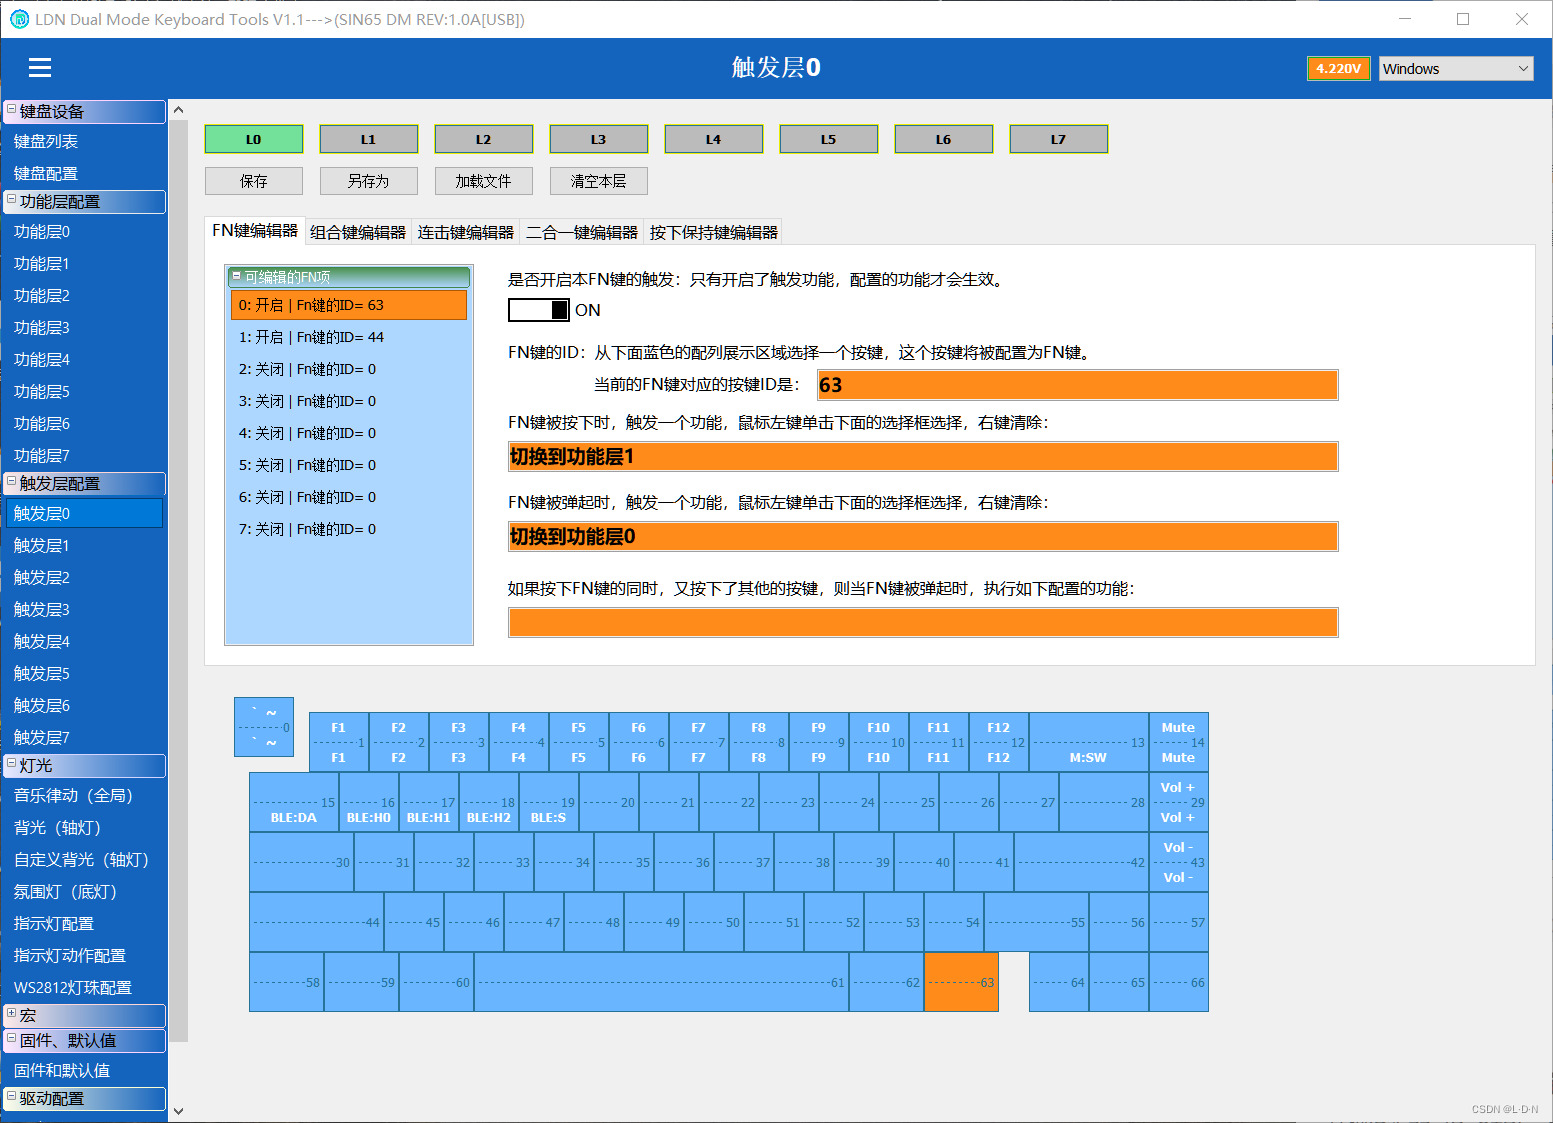1553x1123 pixels.
Task: Select the spacebar key 61 on layout
Action: click(662, 982)
